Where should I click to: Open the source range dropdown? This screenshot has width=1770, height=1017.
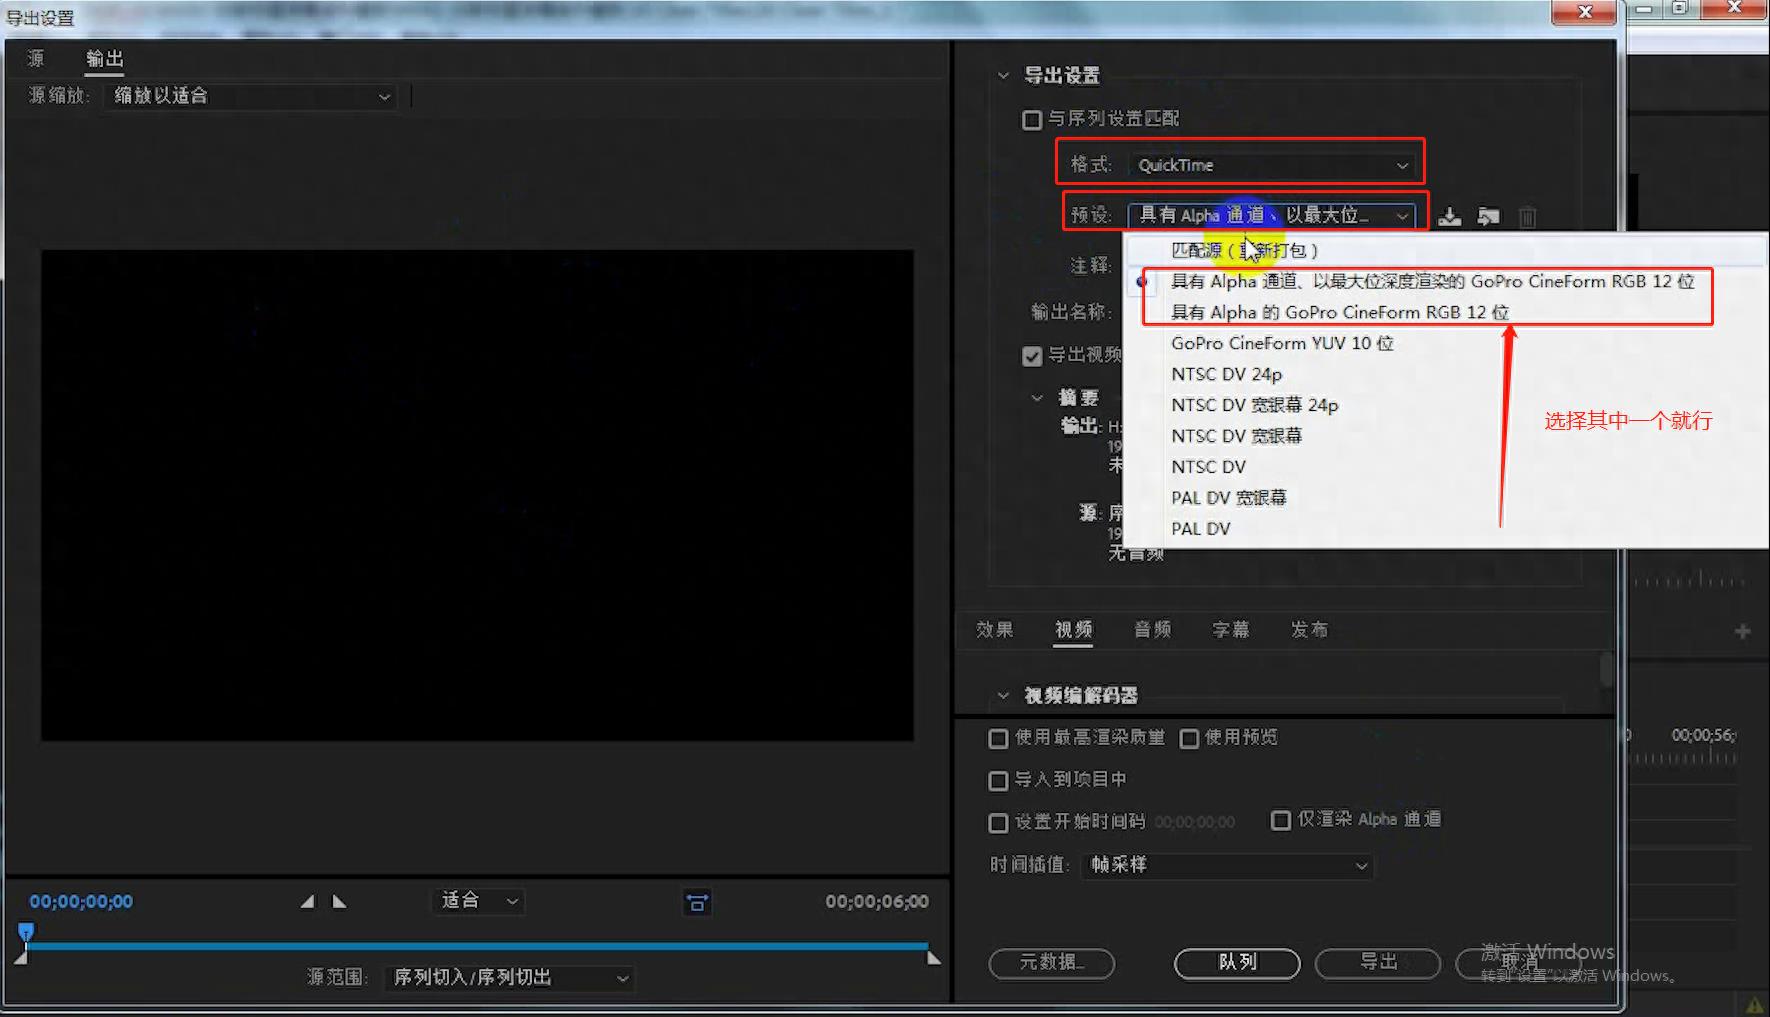[x=511, y=977]
